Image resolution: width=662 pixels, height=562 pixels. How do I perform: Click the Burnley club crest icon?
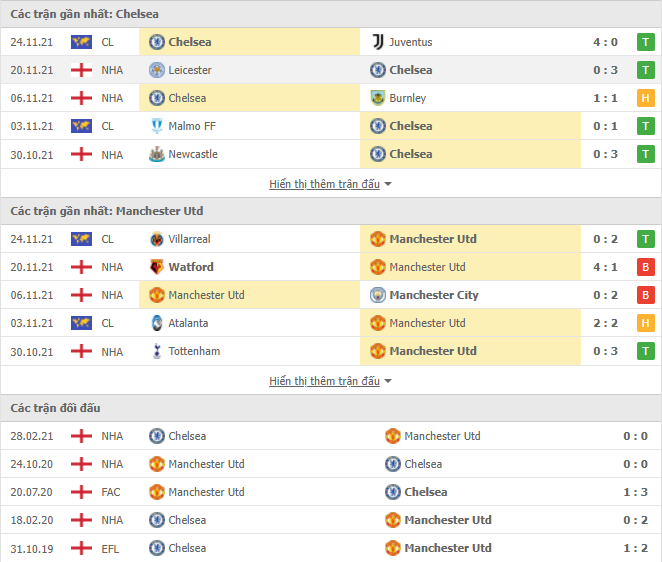click(378, 98)
